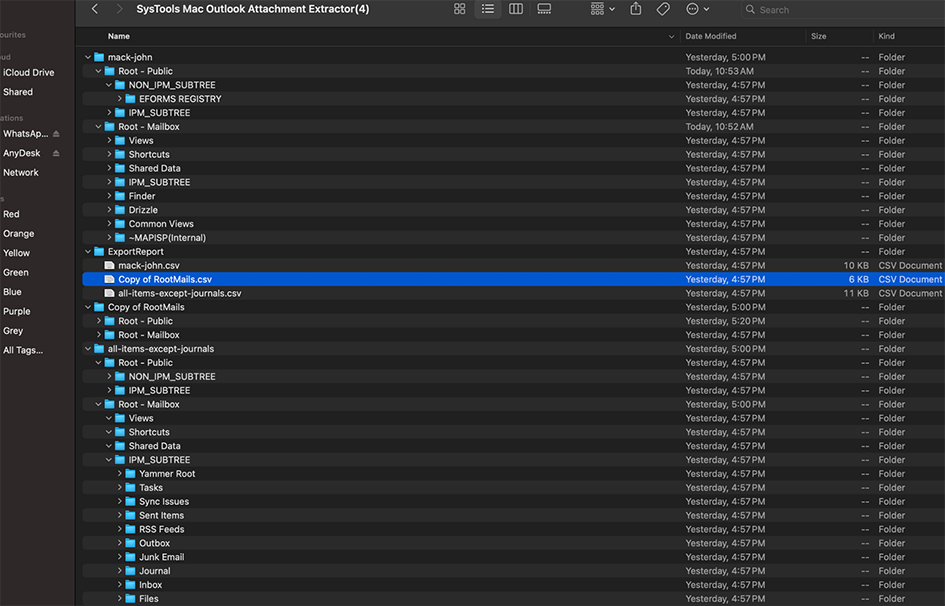Sort by the Name column header

[119, 36]
